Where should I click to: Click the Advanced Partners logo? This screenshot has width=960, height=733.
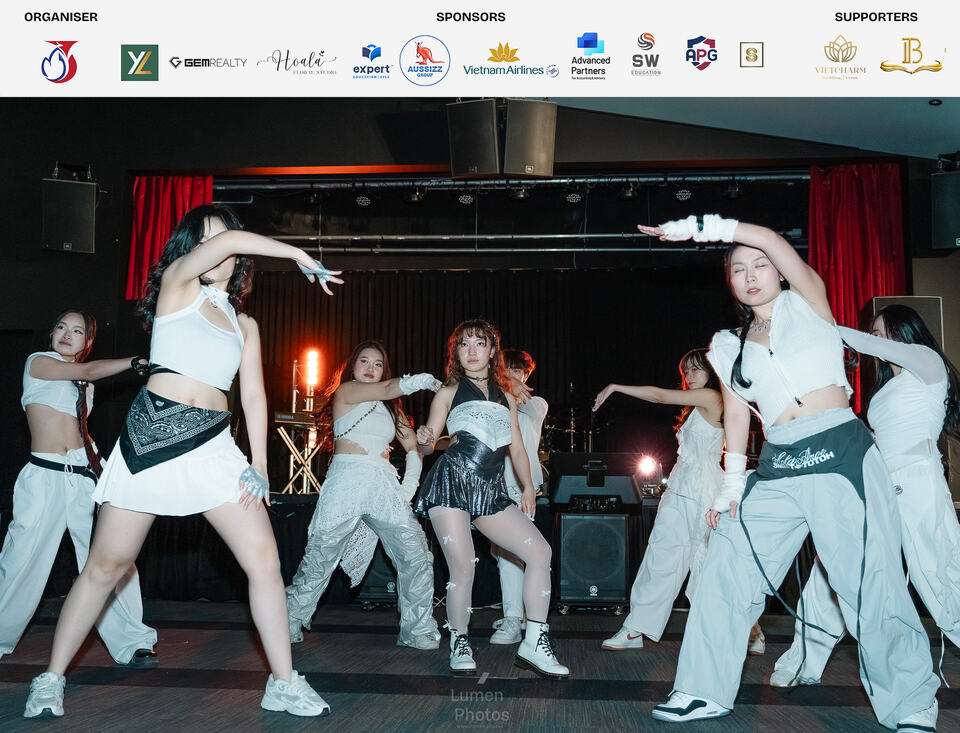click(590, 56)
